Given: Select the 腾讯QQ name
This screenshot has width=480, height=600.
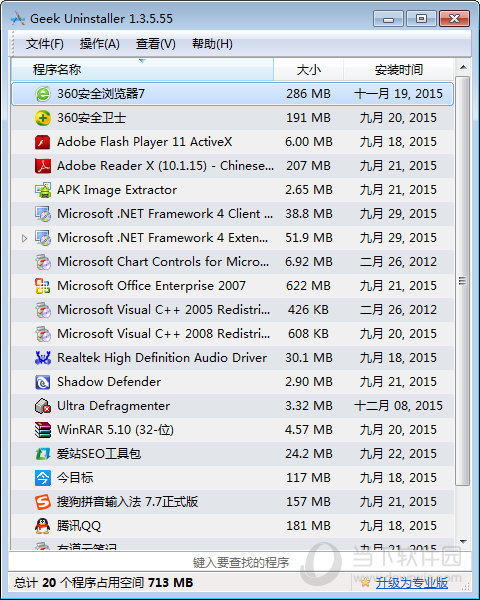Looking at the screenshot, I should point(79,526).
